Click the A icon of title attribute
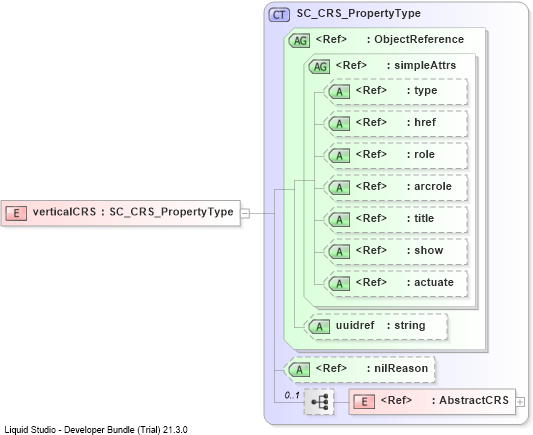 click(339, 220)
